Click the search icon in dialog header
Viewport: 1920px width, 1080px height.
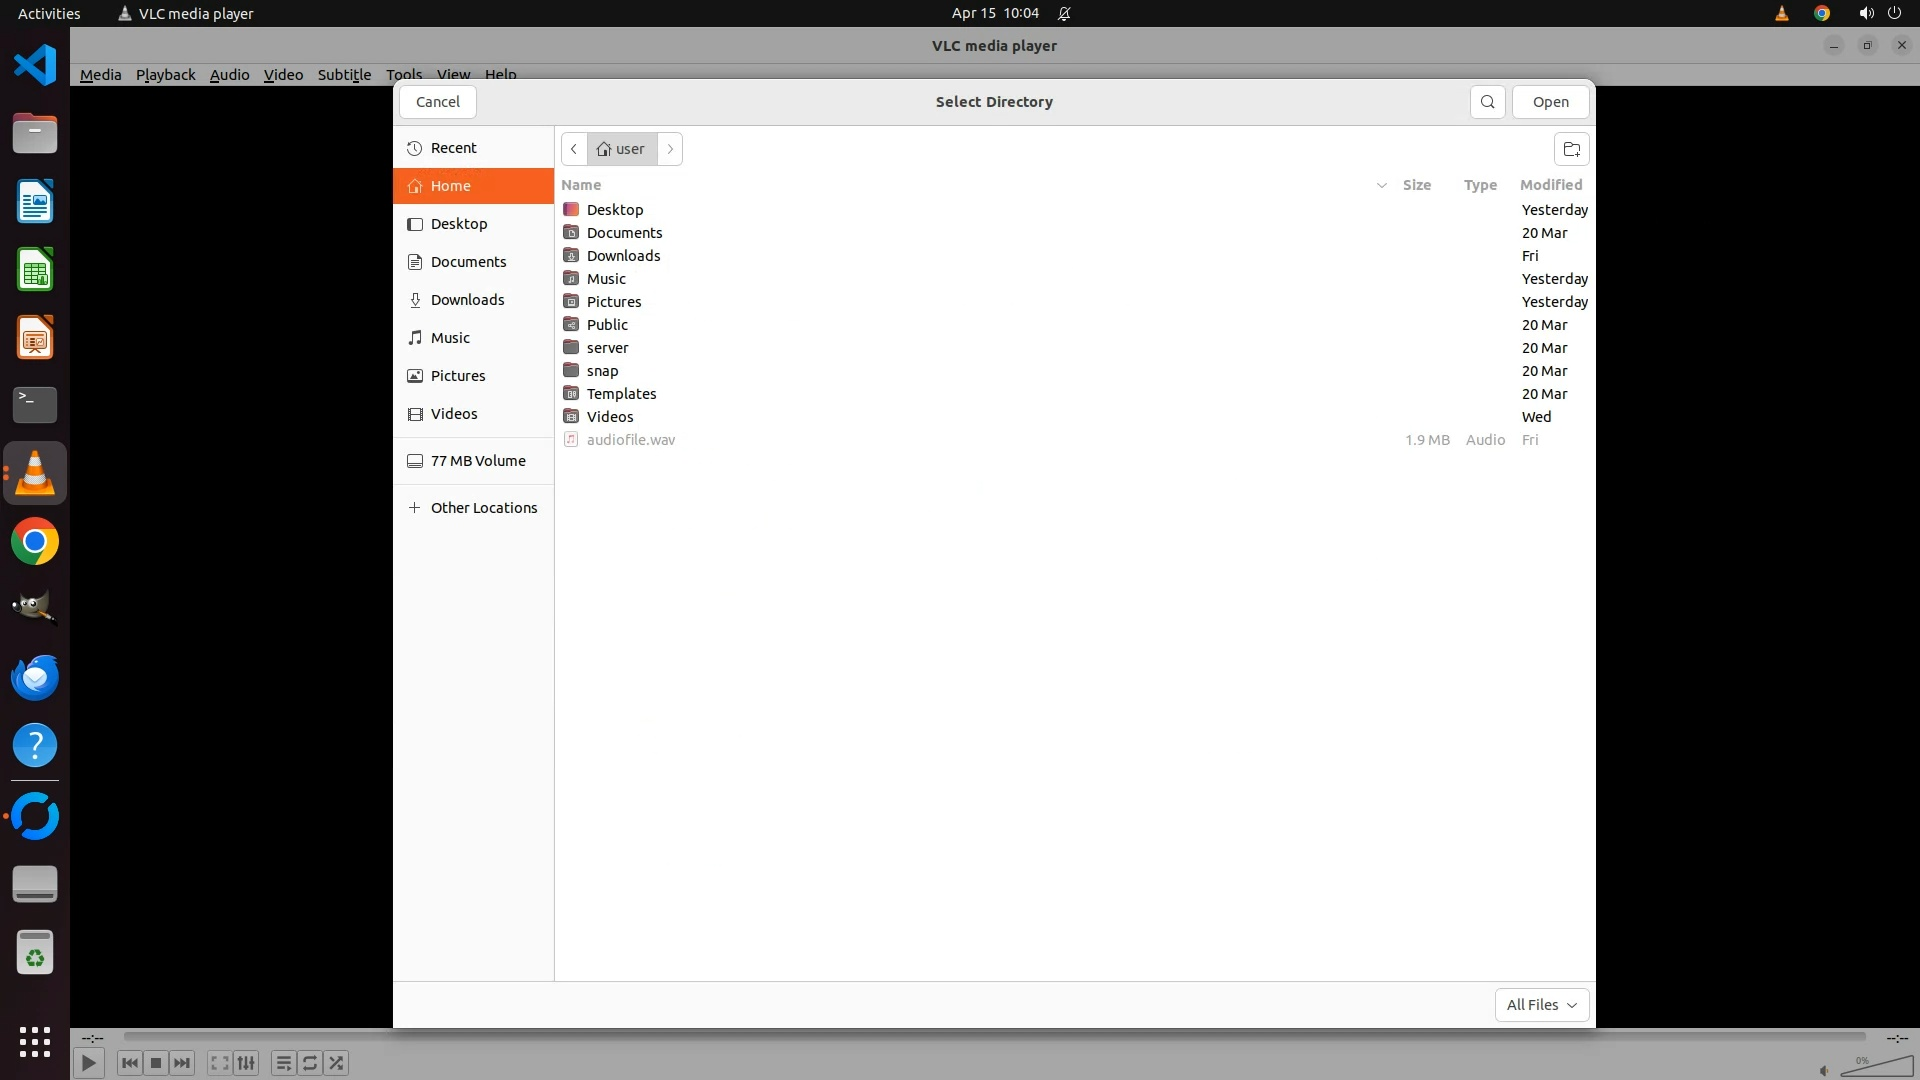[1487, 102]
